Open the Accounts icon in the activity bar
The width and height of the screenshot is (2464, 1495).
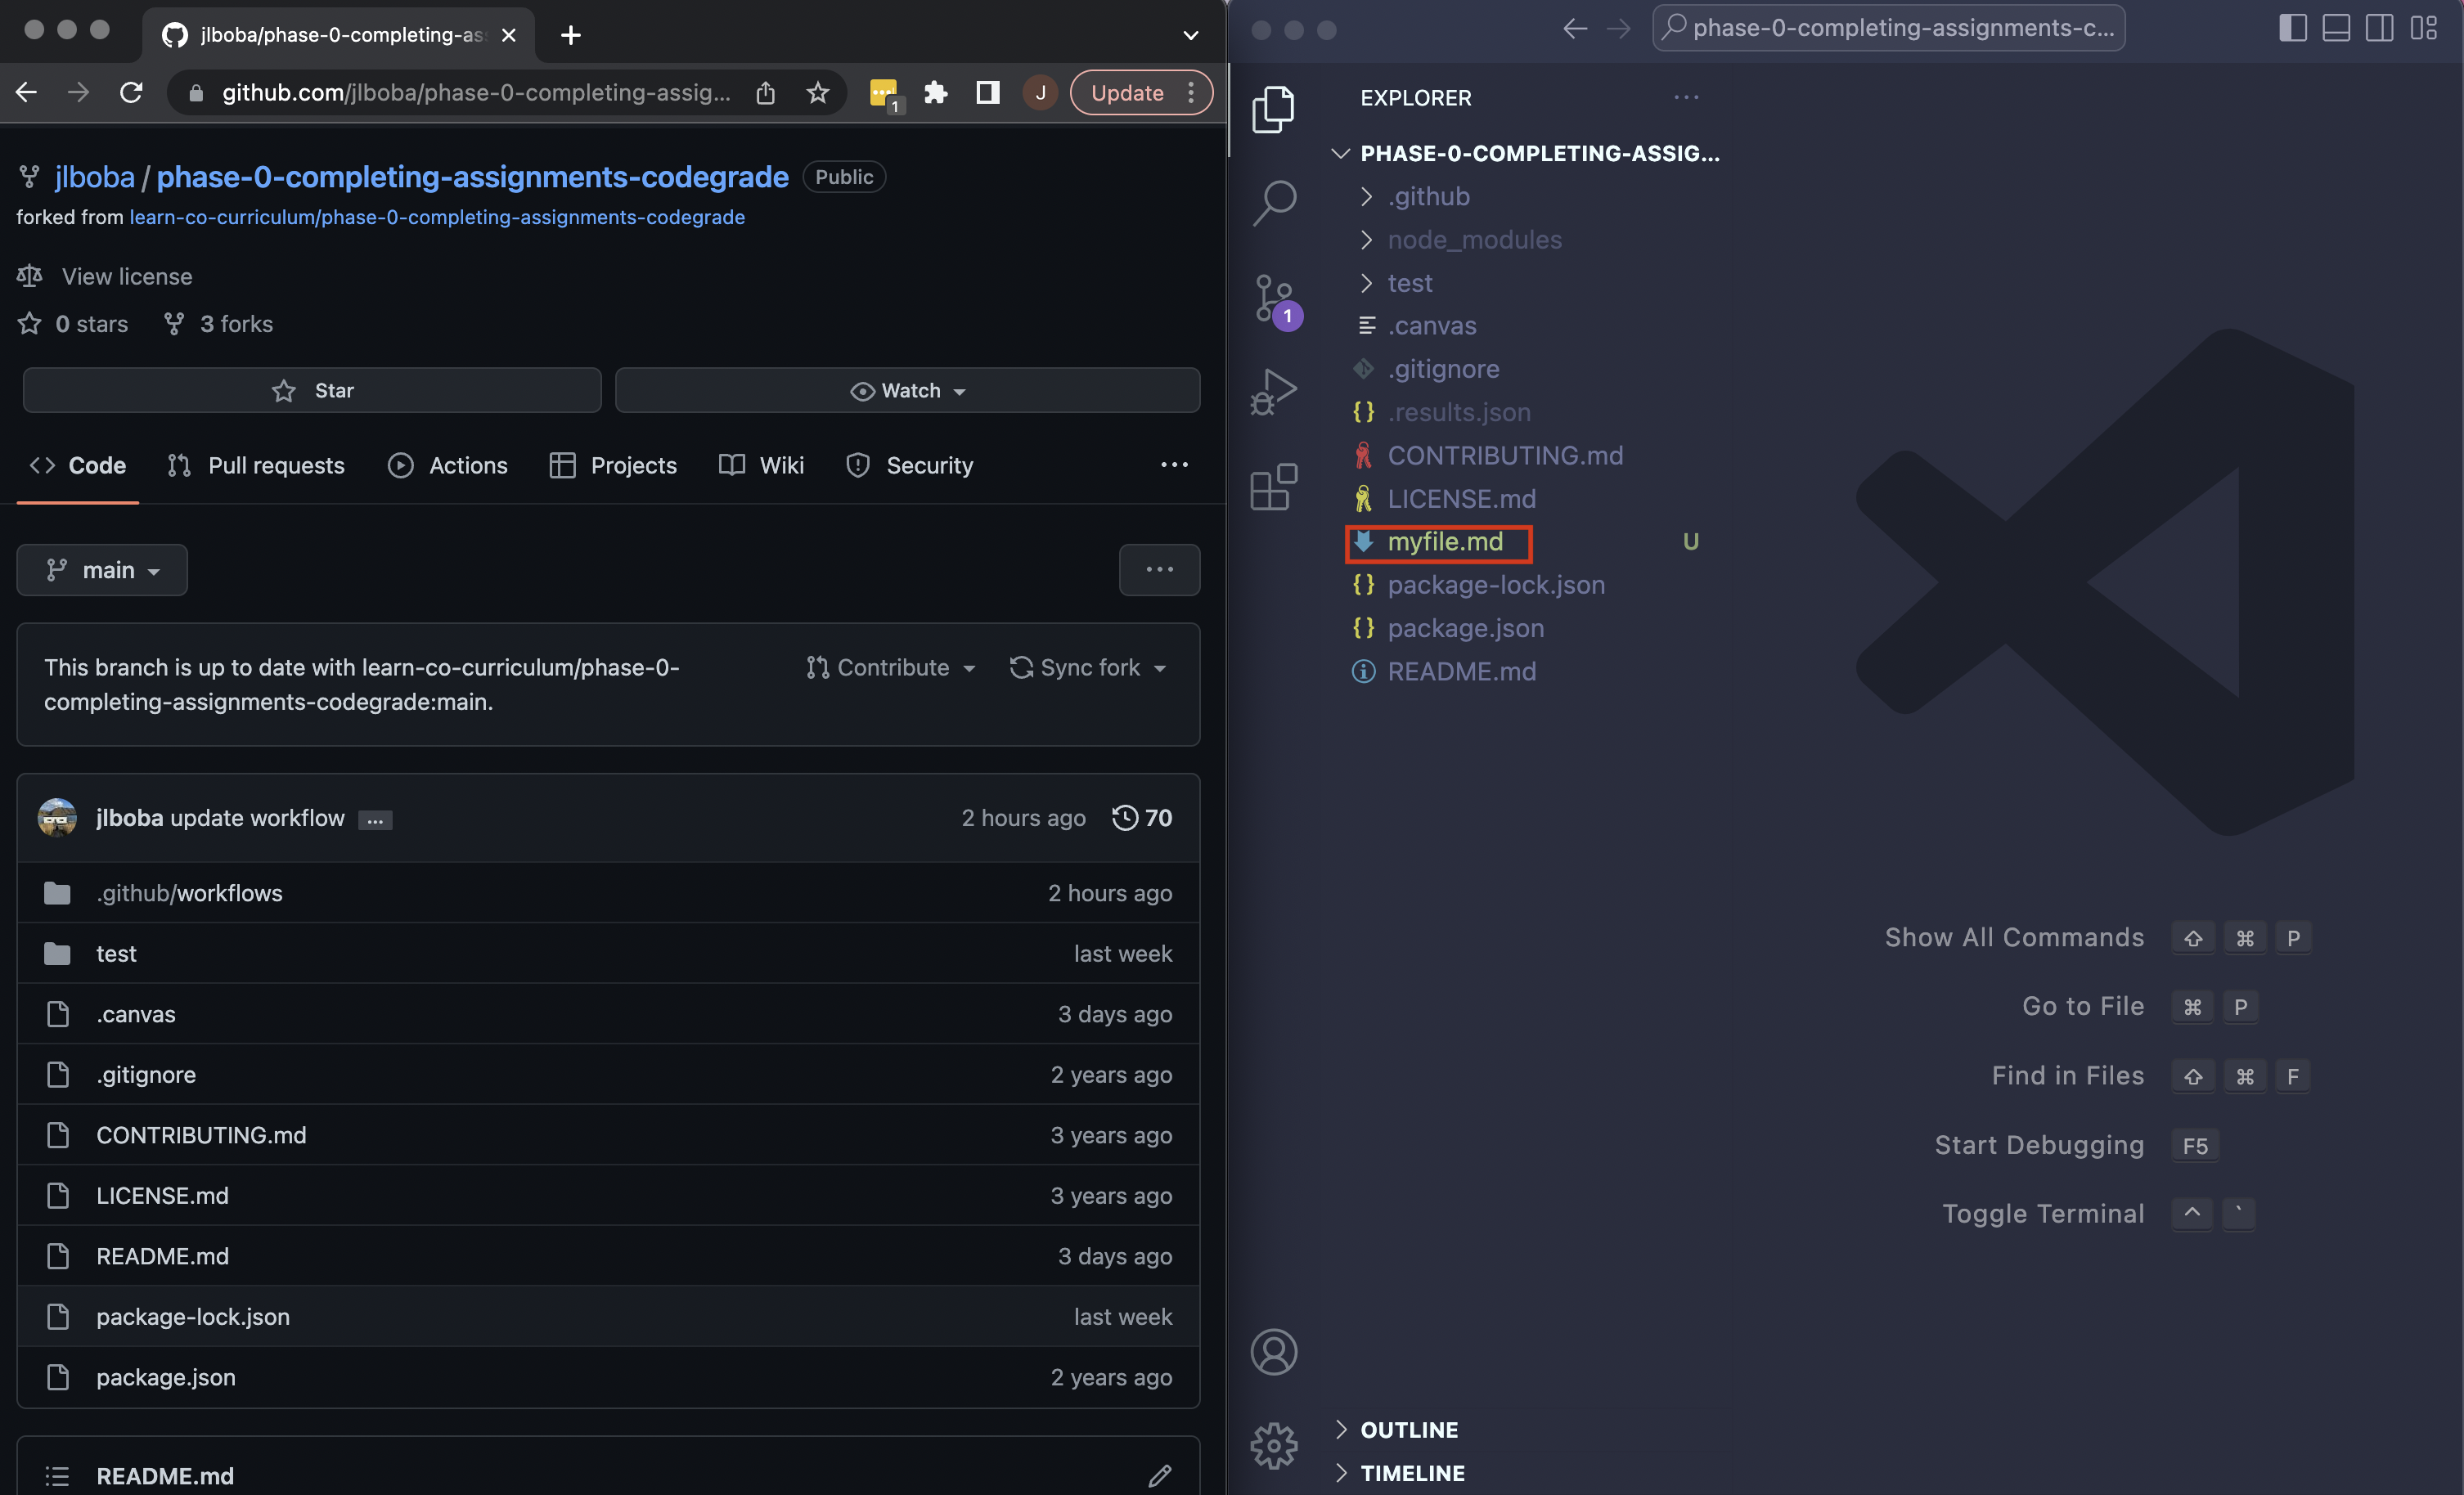coord(1274,1352)
